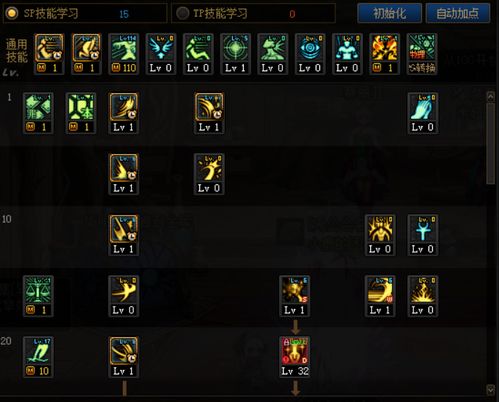The height and width of the screenshot is (402, 499).
Task: Click the 物理 转换 conversion skill icon
Action: 422,54
